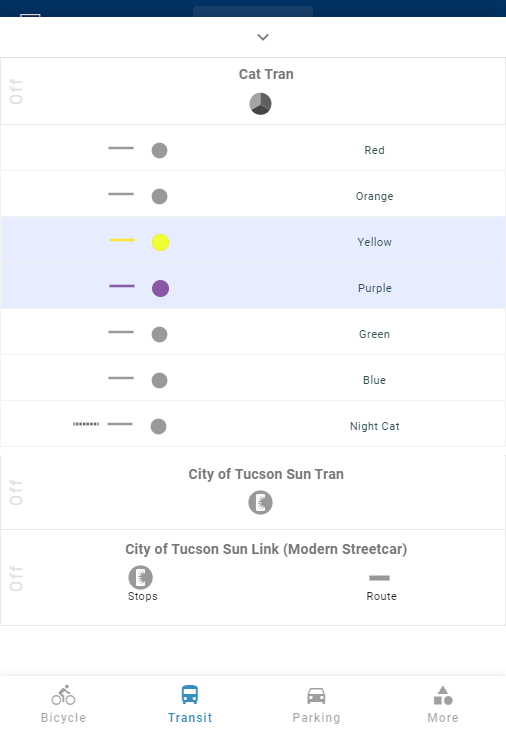The image size is (506, 732).
Task: Enable the Green route
Action: (x=253, y=331)
